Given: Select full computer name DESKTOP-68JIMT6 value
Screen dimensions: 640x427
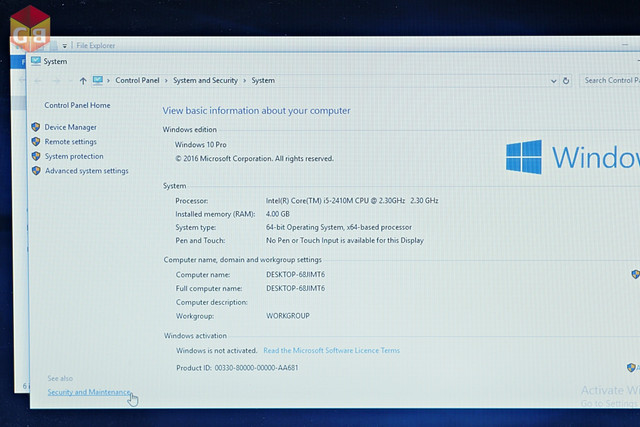Looking at the screenshot, I should tap(296, 289).
